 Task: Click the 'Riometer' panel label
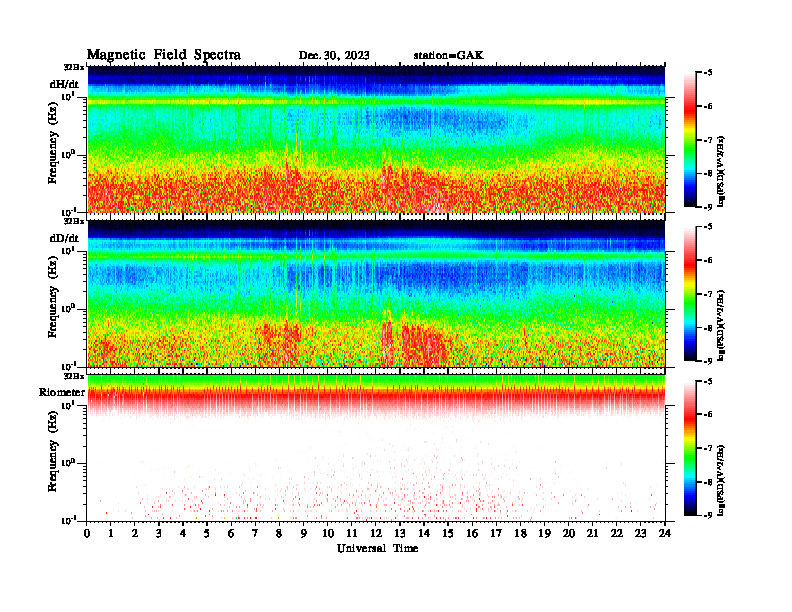coord(62,392)
